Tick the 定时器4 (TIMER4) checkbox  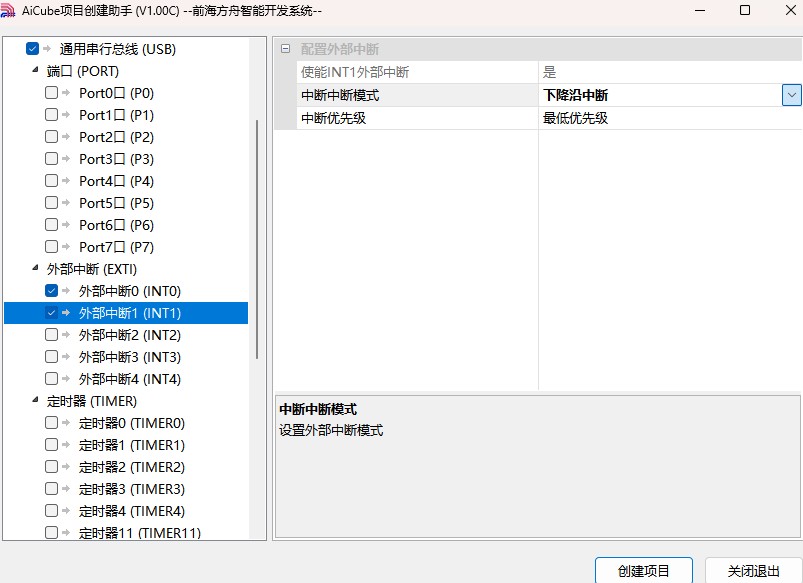tap(51, 511)
